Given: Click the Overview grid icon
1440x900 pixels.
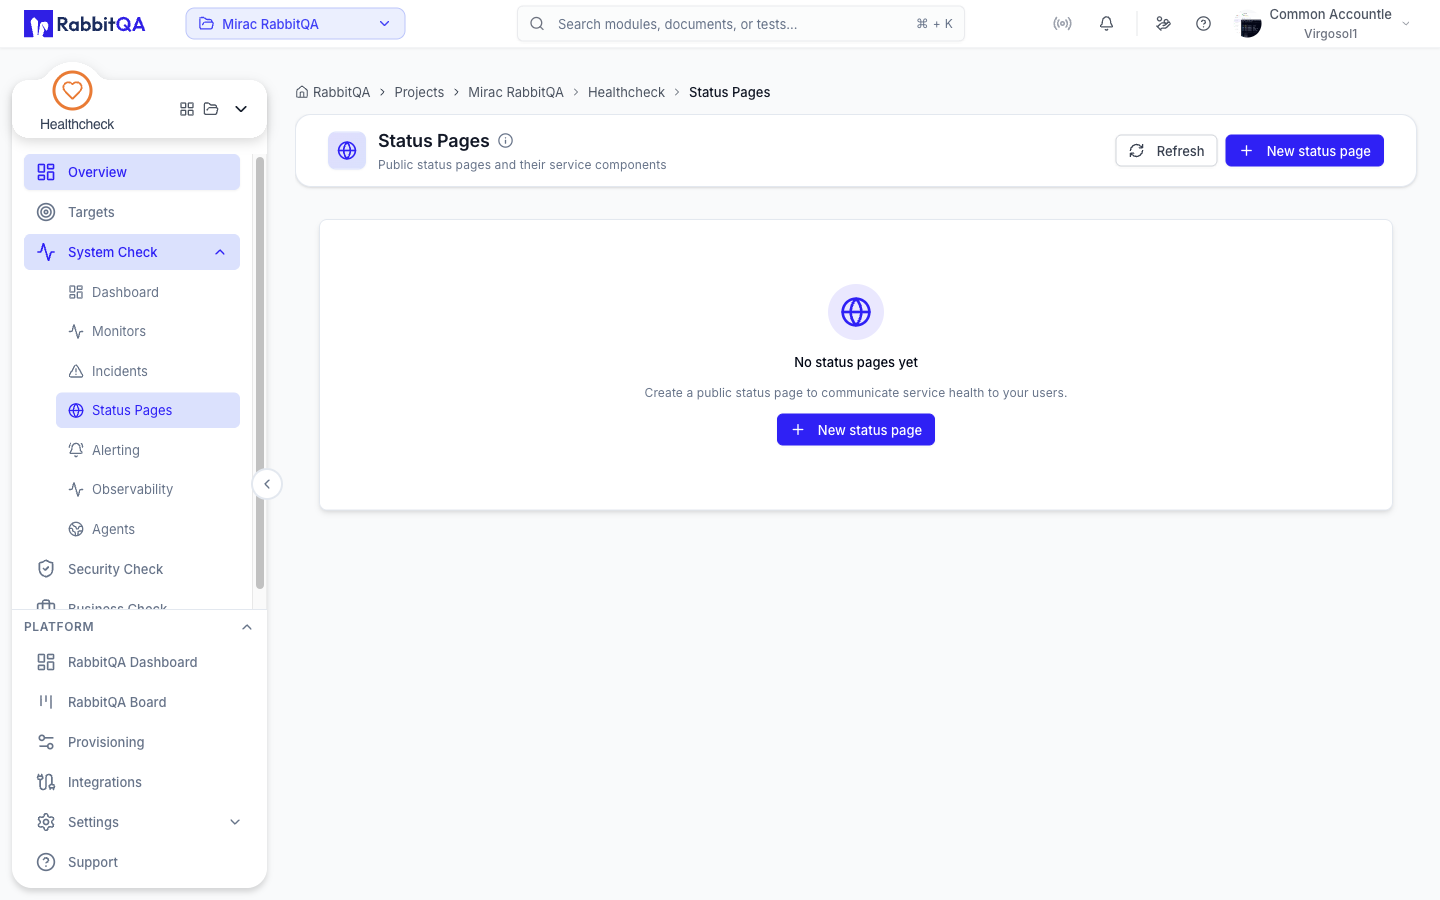Looking at the screenshot, I should [46, 172].
